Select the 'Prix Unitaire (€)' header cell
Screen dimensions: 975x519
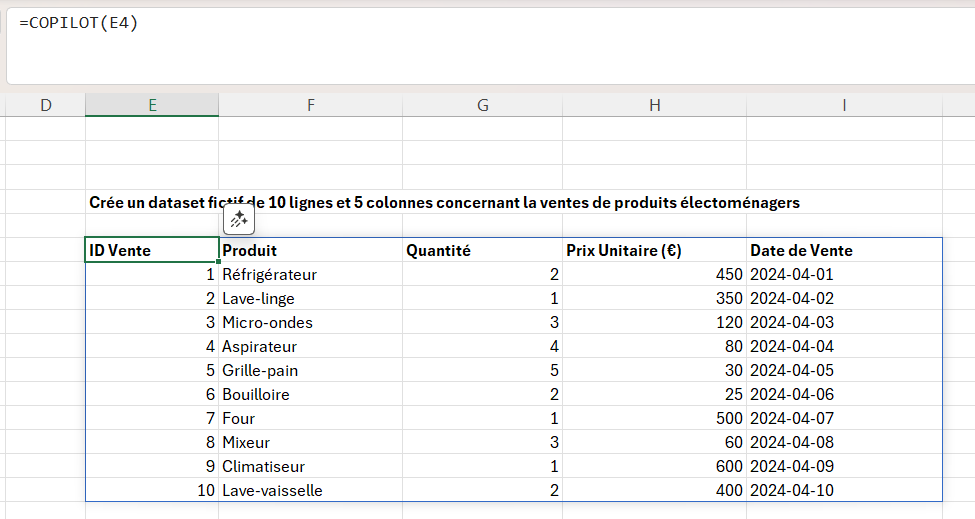654,251
